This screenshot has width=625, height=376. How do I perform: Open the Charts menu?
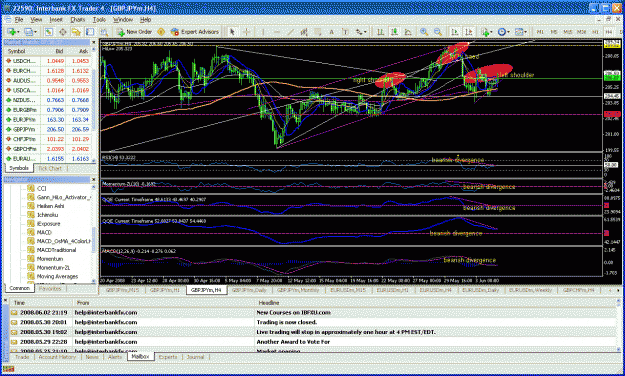(x=77, y=19)
